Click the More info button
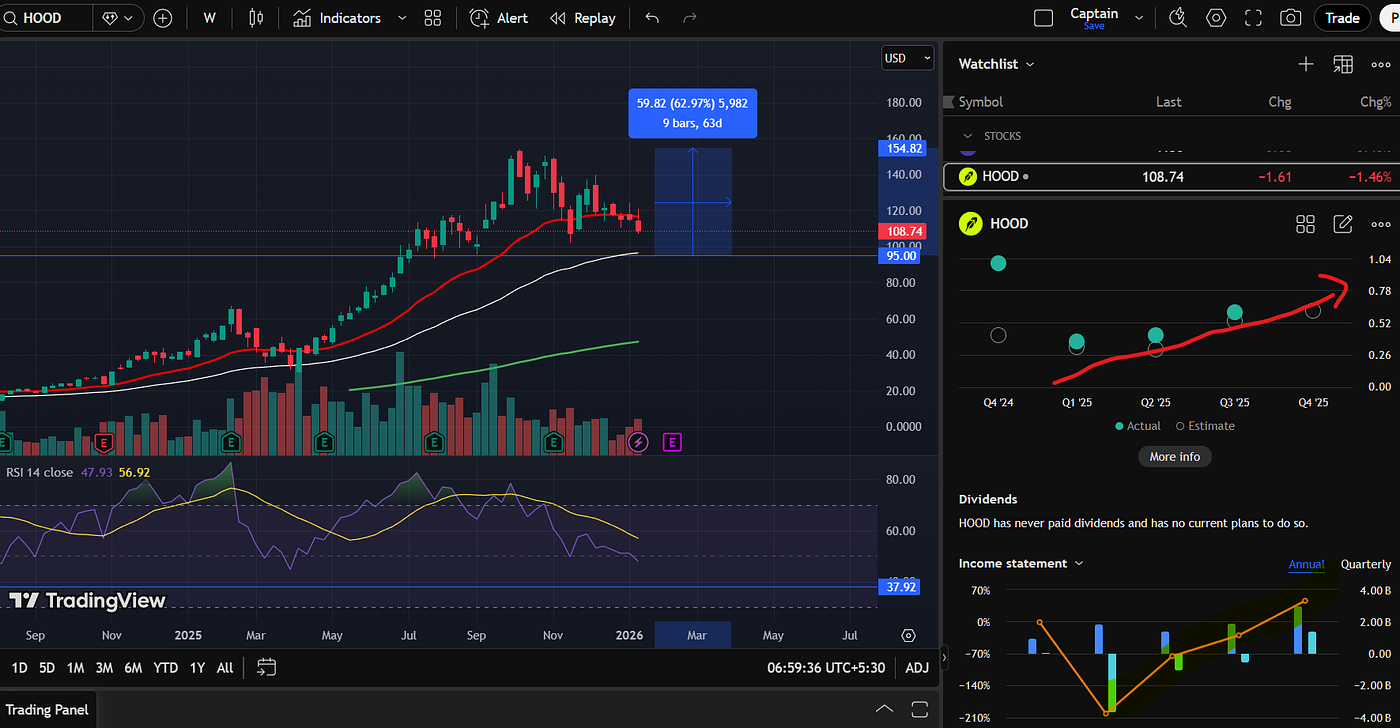 point(1175,456)
